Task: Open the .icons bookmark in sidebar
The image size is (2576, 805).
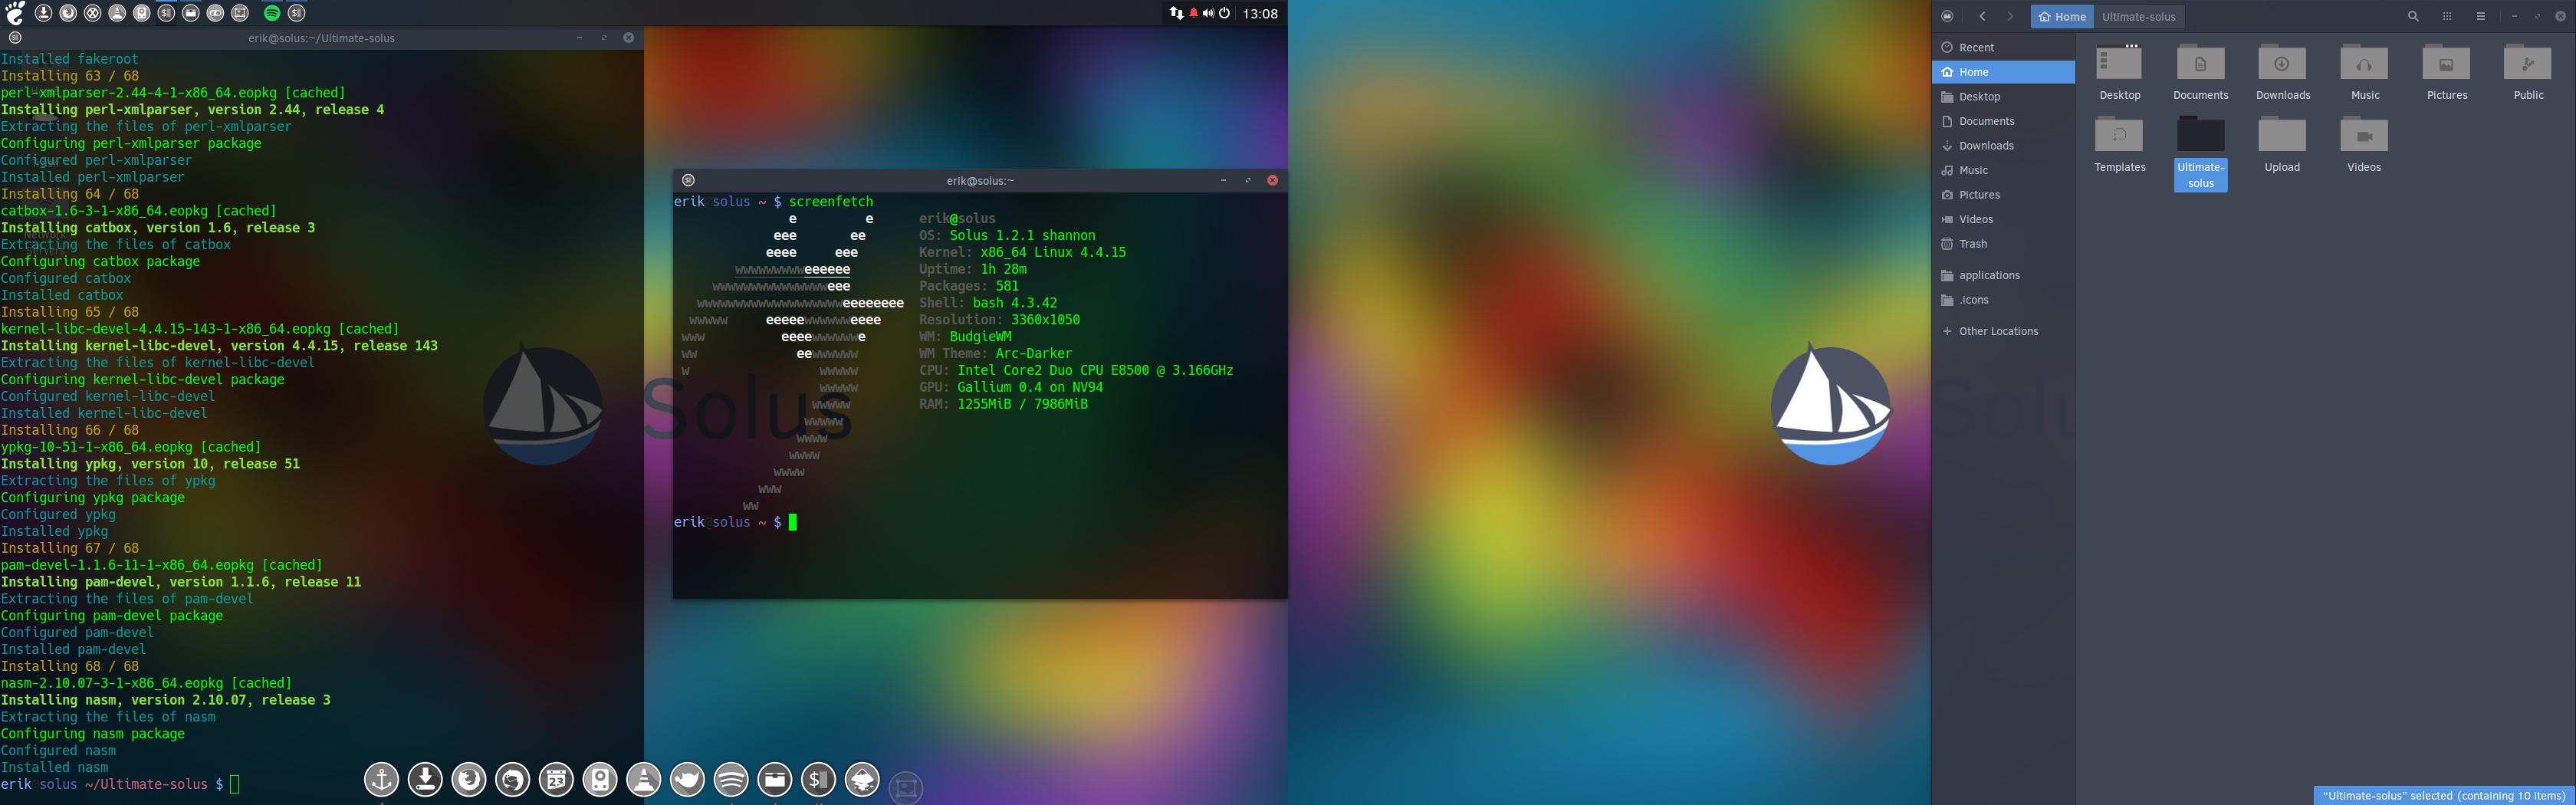Action: [x=2003, y=299]
